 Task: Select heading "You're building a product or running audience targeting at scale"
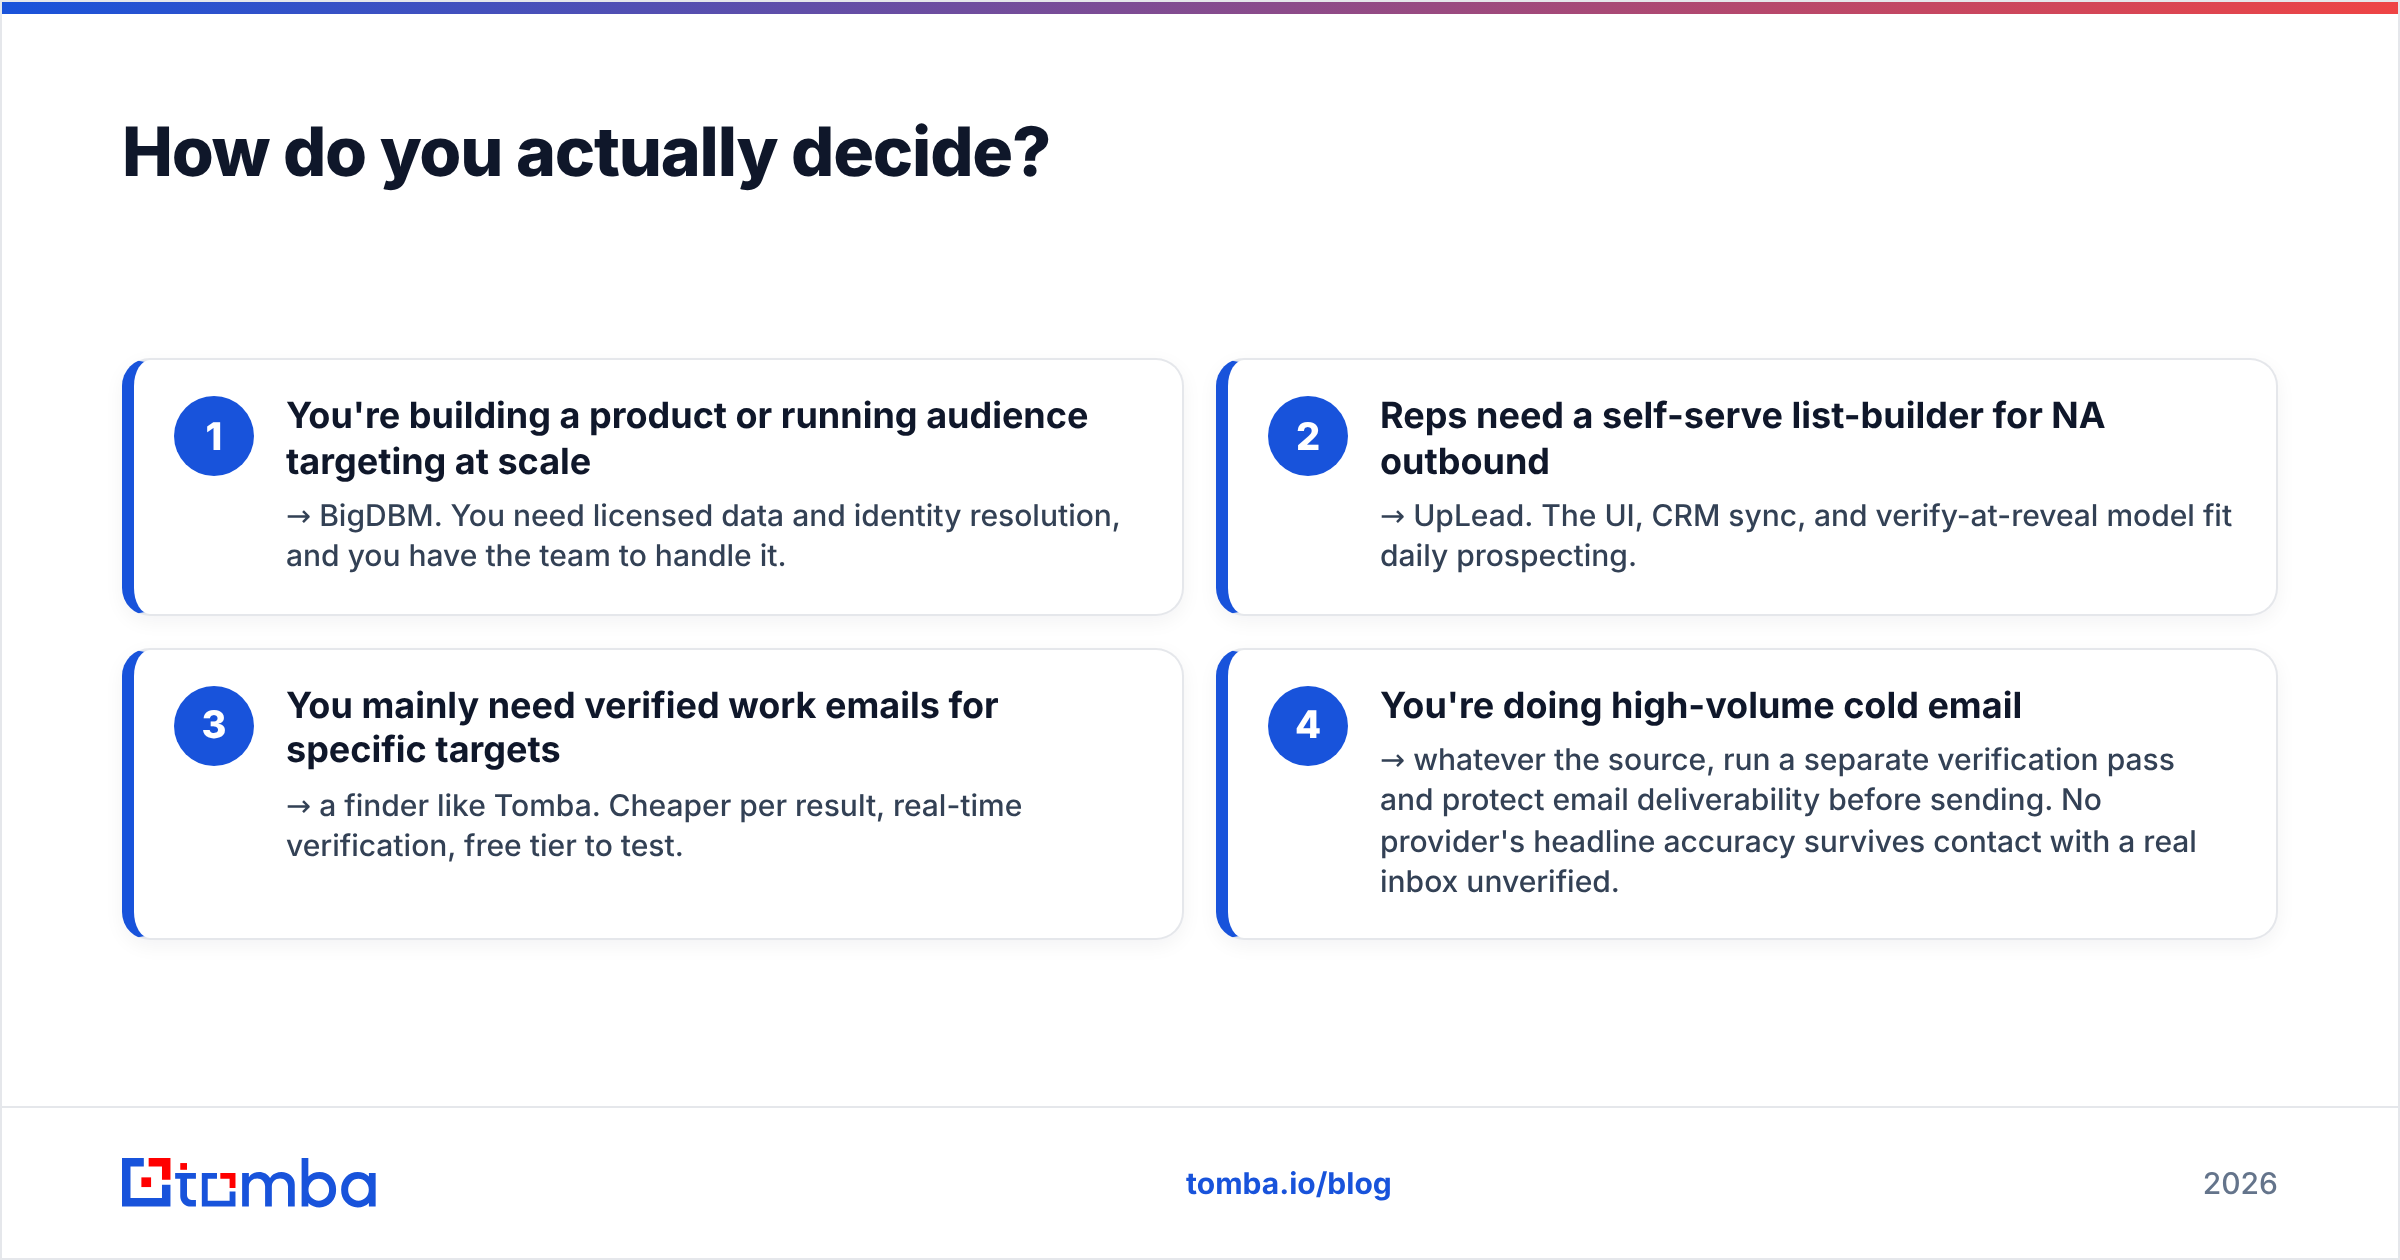[687, 438]
